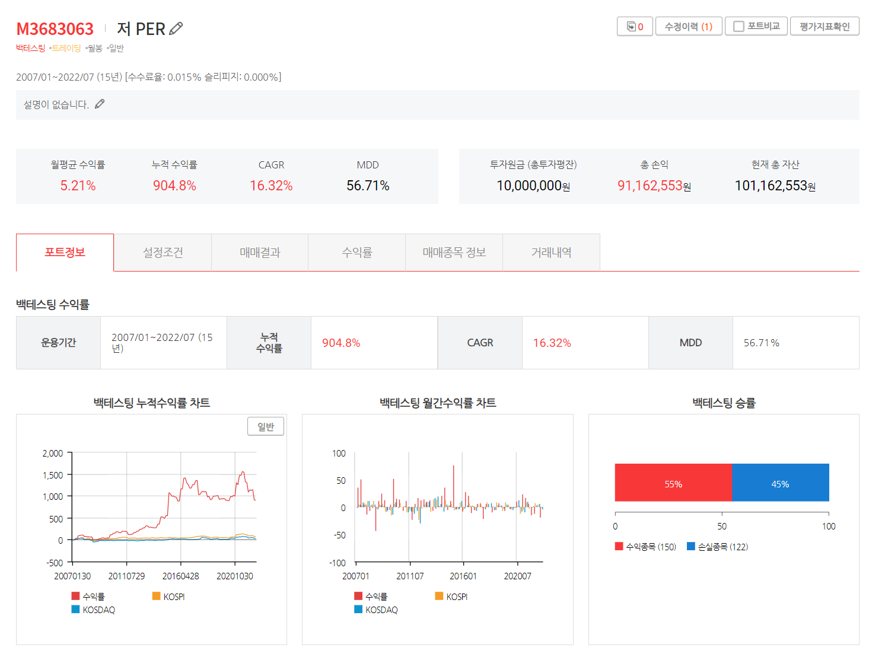Click the portfolio ID M3683063

pyautogui.click(x=55, y=29)
